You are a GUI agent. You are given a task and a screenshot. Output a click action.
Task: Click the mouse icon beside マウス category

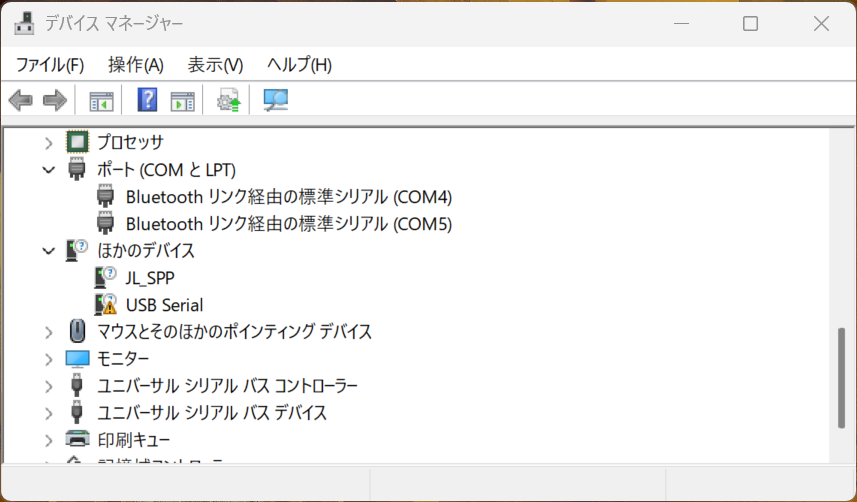click(x=77, y=331)
